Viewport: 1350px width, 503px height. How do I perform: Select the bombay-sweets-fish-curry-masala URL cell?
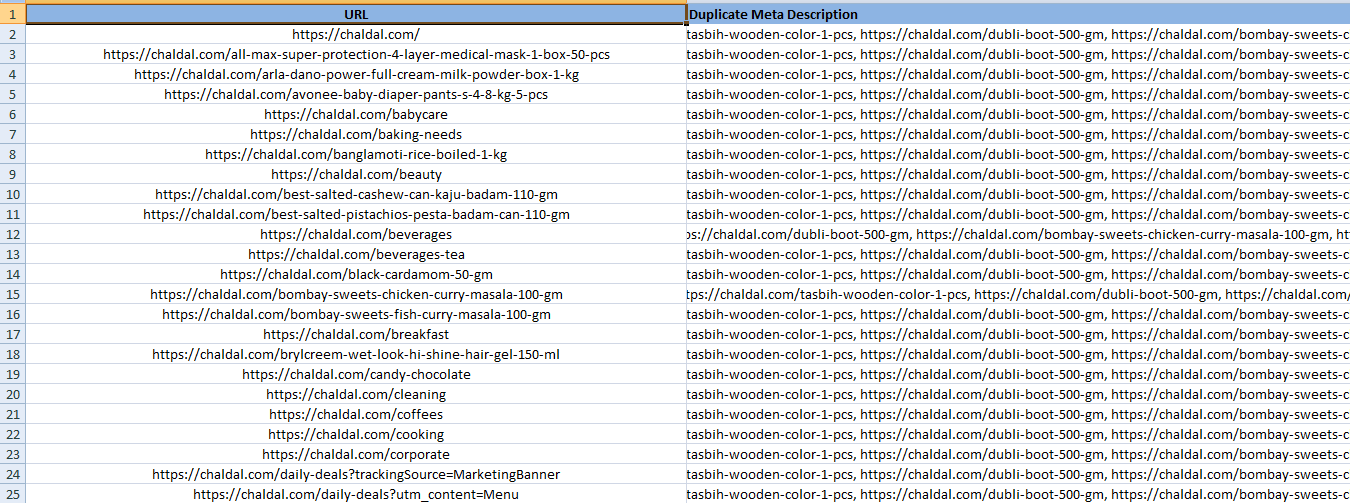(356, 314)
